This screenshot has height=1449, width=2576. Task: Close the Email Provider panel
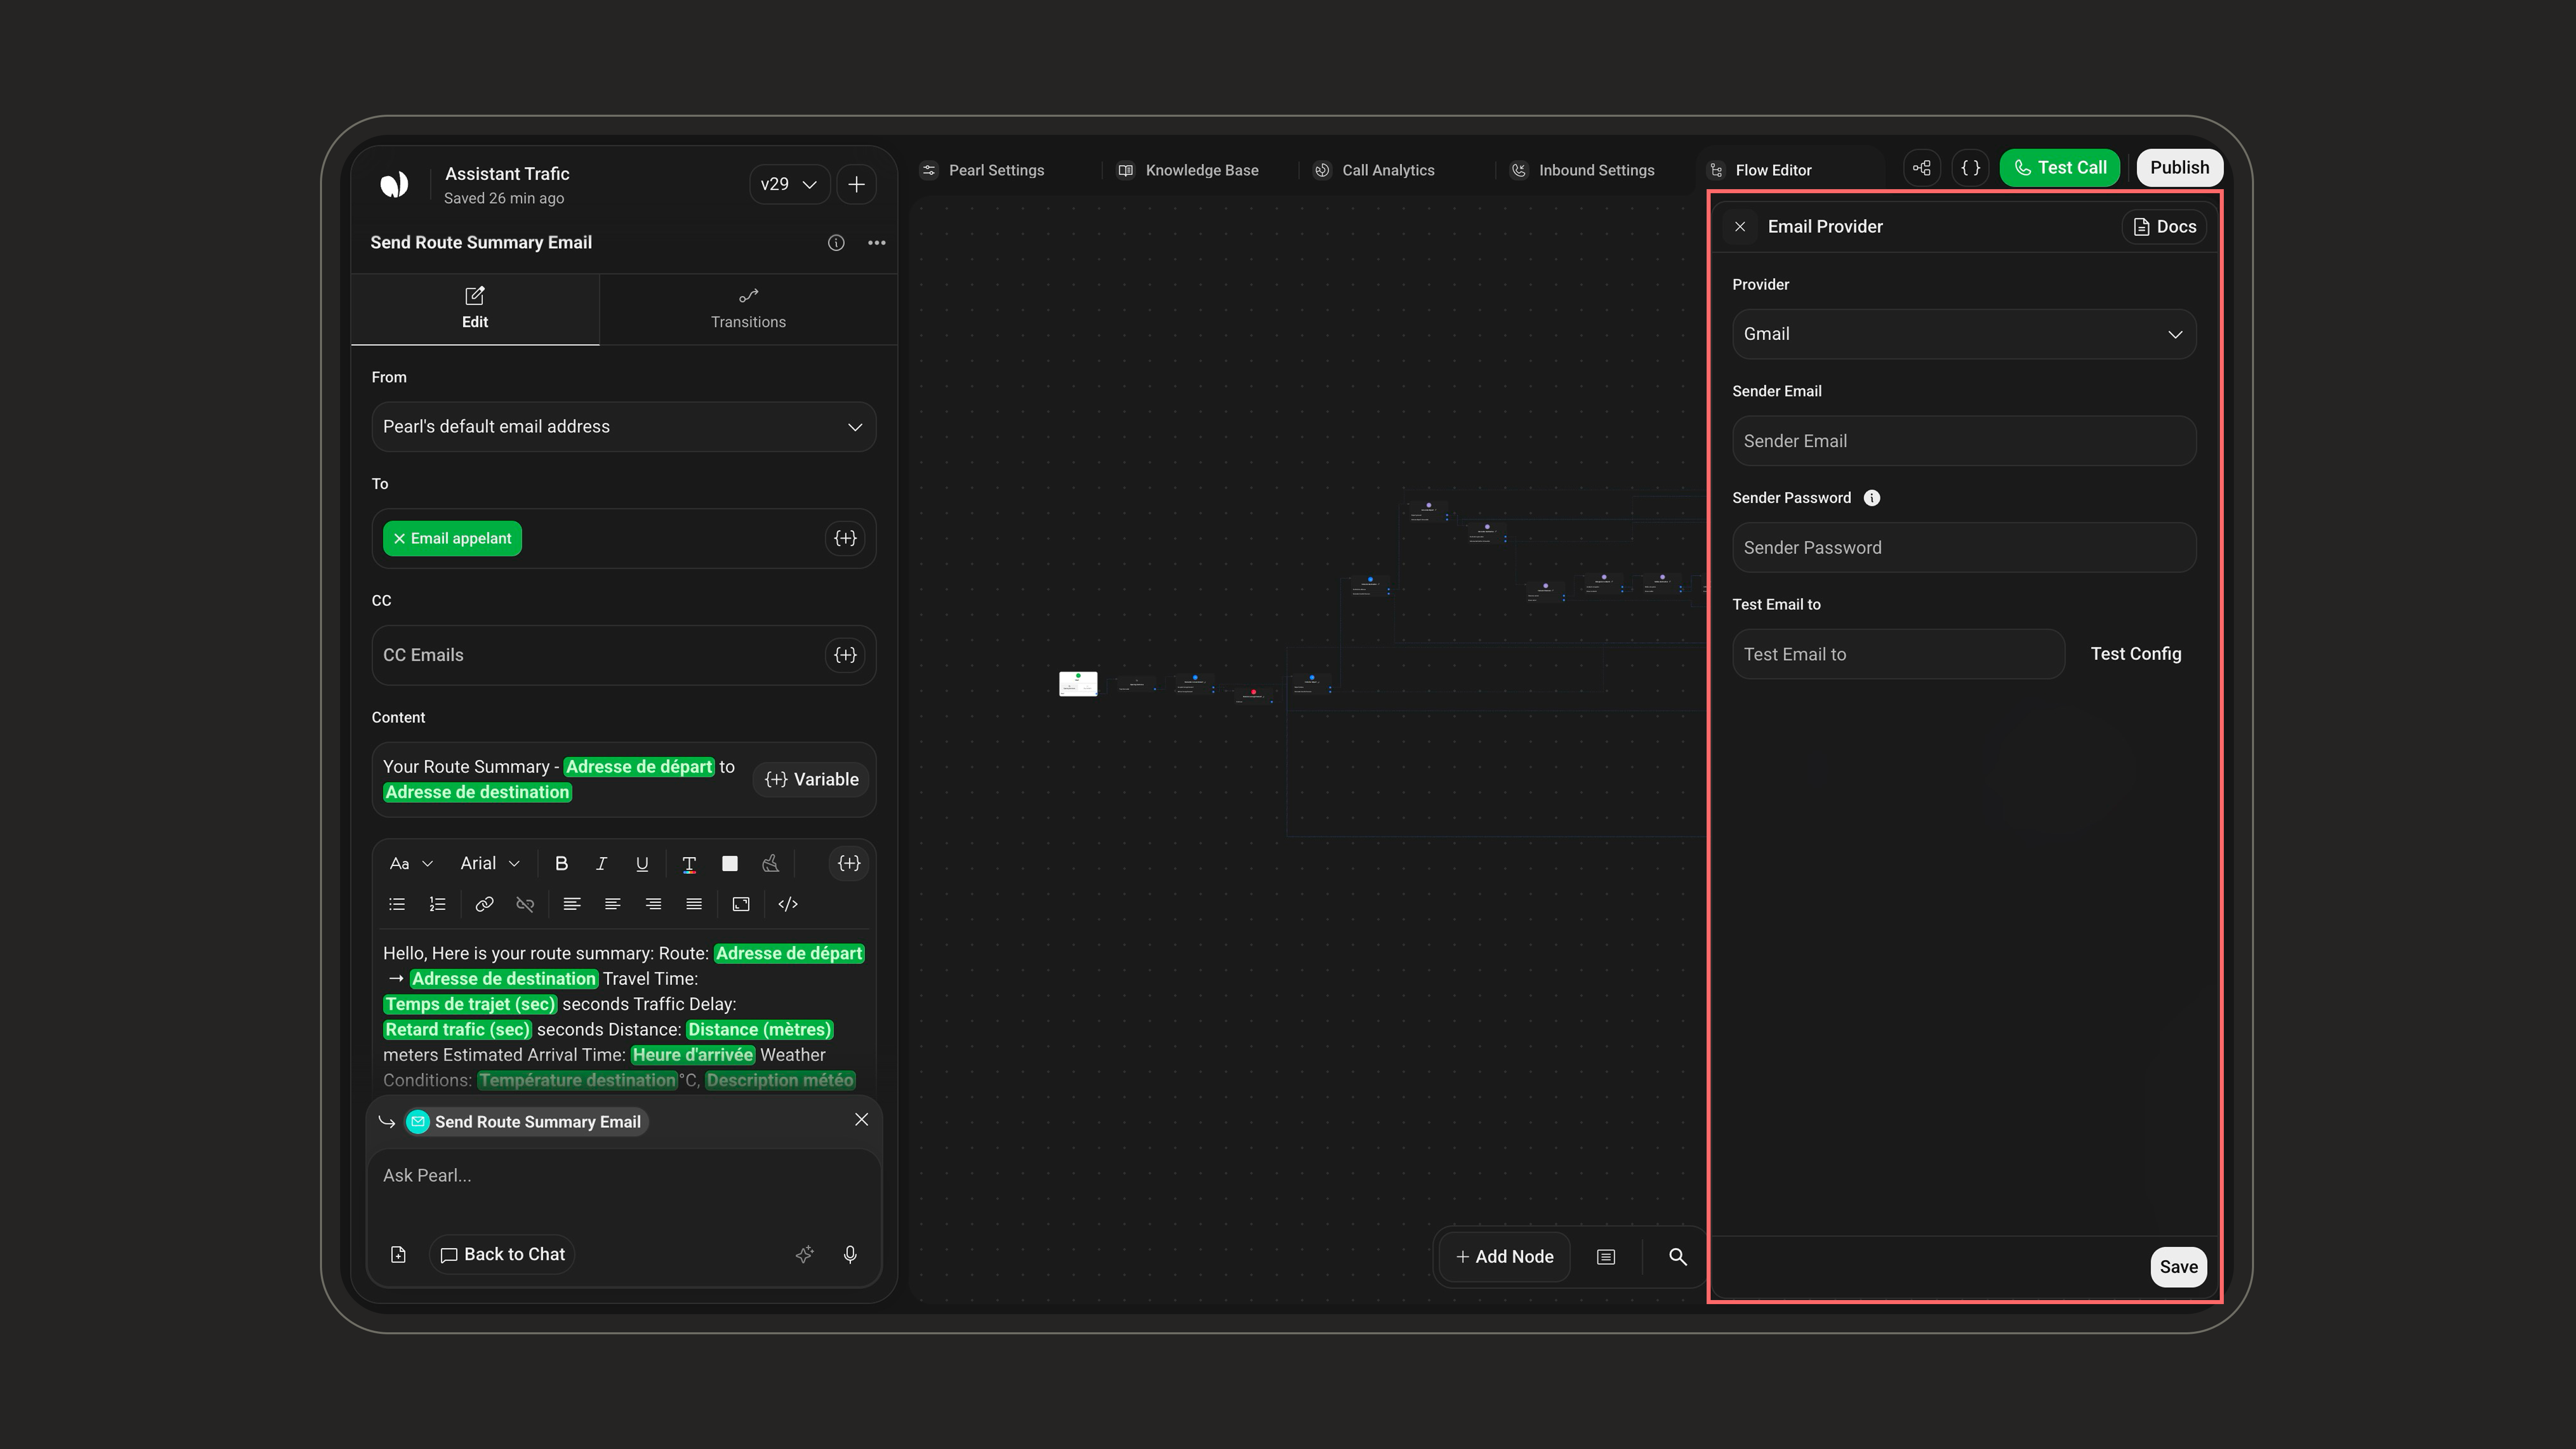click(x=1740, y=227)
